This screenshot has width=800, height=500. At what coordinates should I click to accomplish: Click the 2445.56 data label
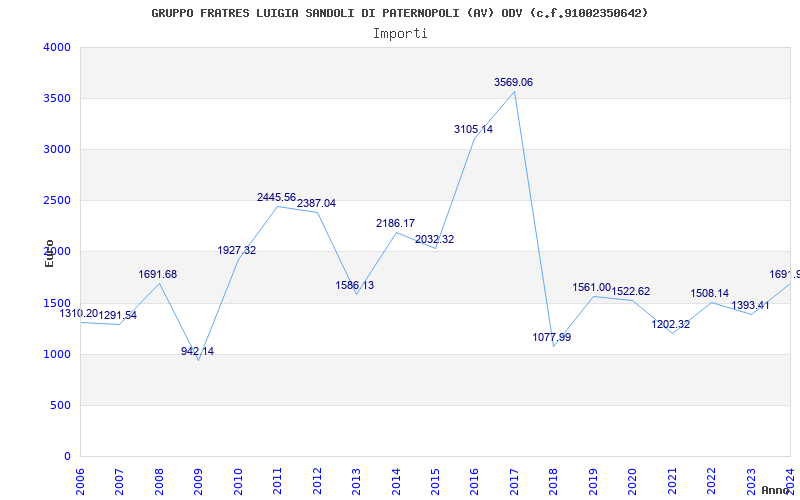tap(277, 197)
